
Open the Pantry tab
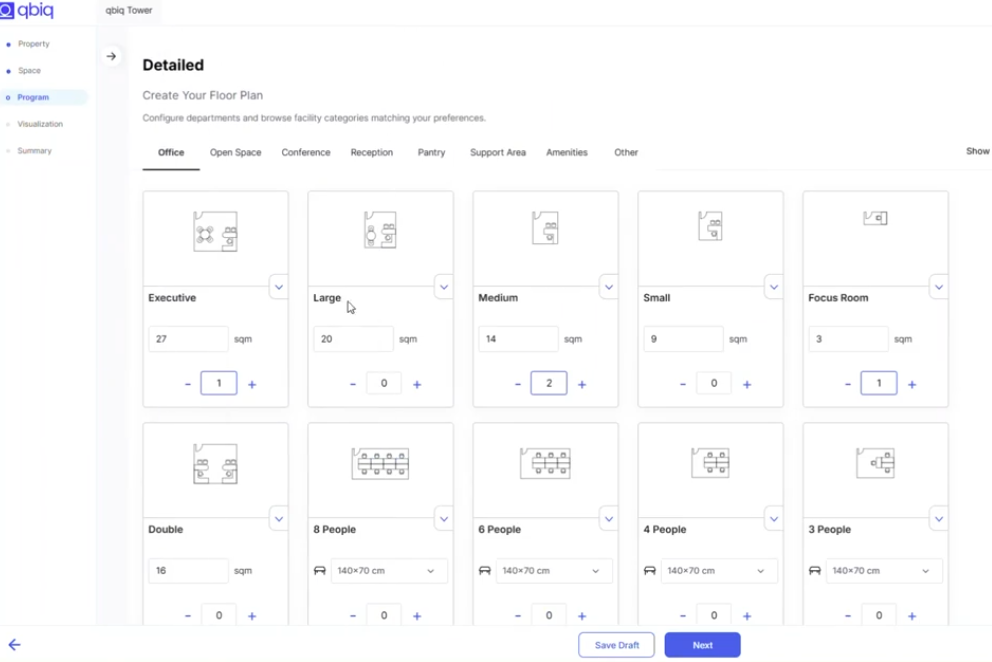[x=431, y=152]
